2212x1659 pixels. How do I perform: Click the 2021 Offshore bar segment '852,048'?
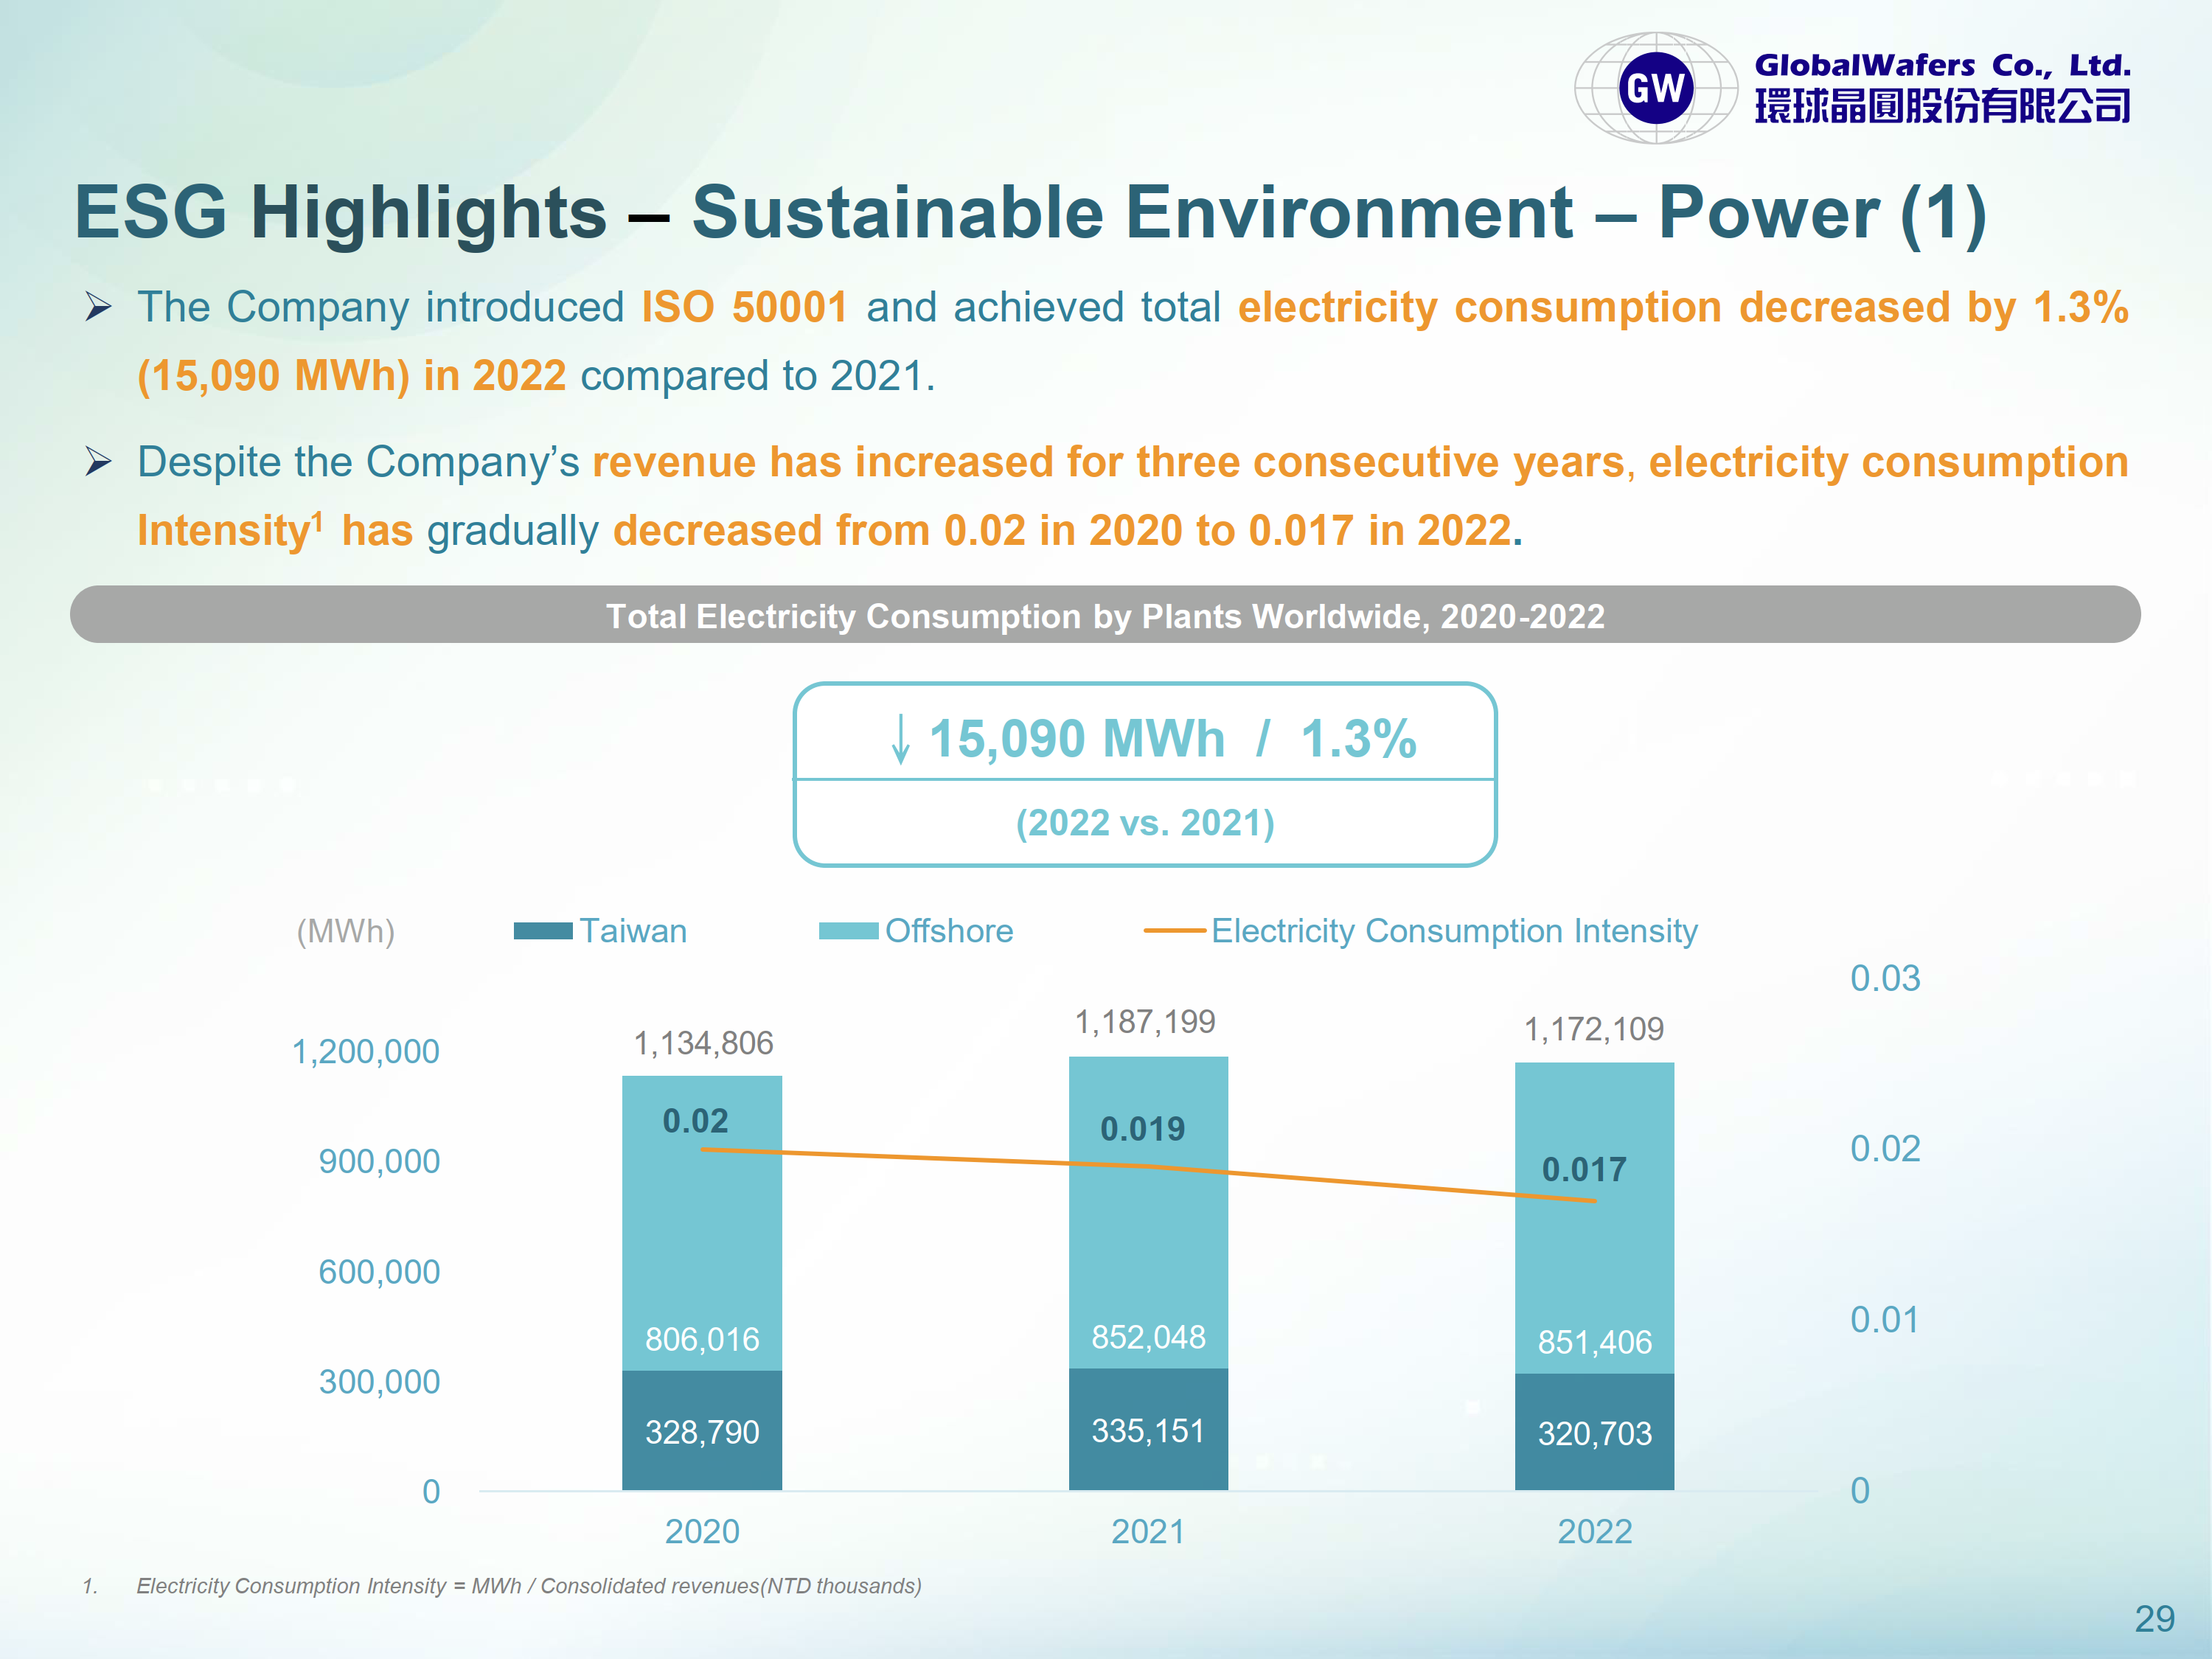pos(1148,1213)
